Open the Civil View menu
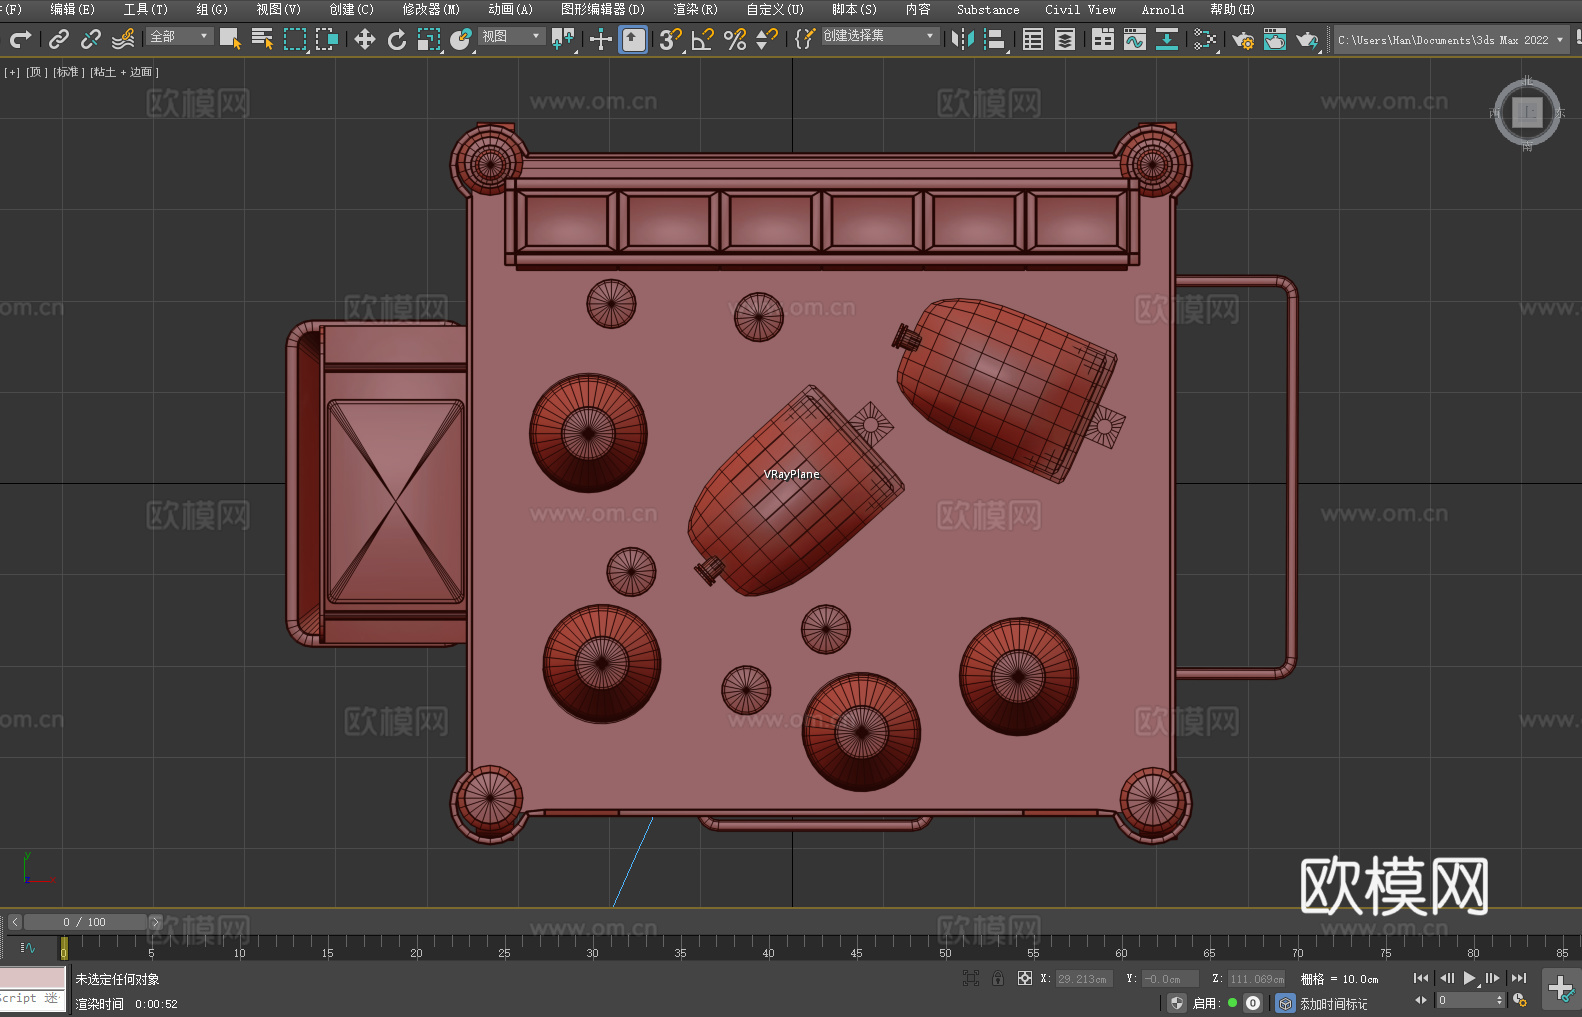This screenshot has width=1582, height=1017. pyautogui.click(x=1080, y=9)
